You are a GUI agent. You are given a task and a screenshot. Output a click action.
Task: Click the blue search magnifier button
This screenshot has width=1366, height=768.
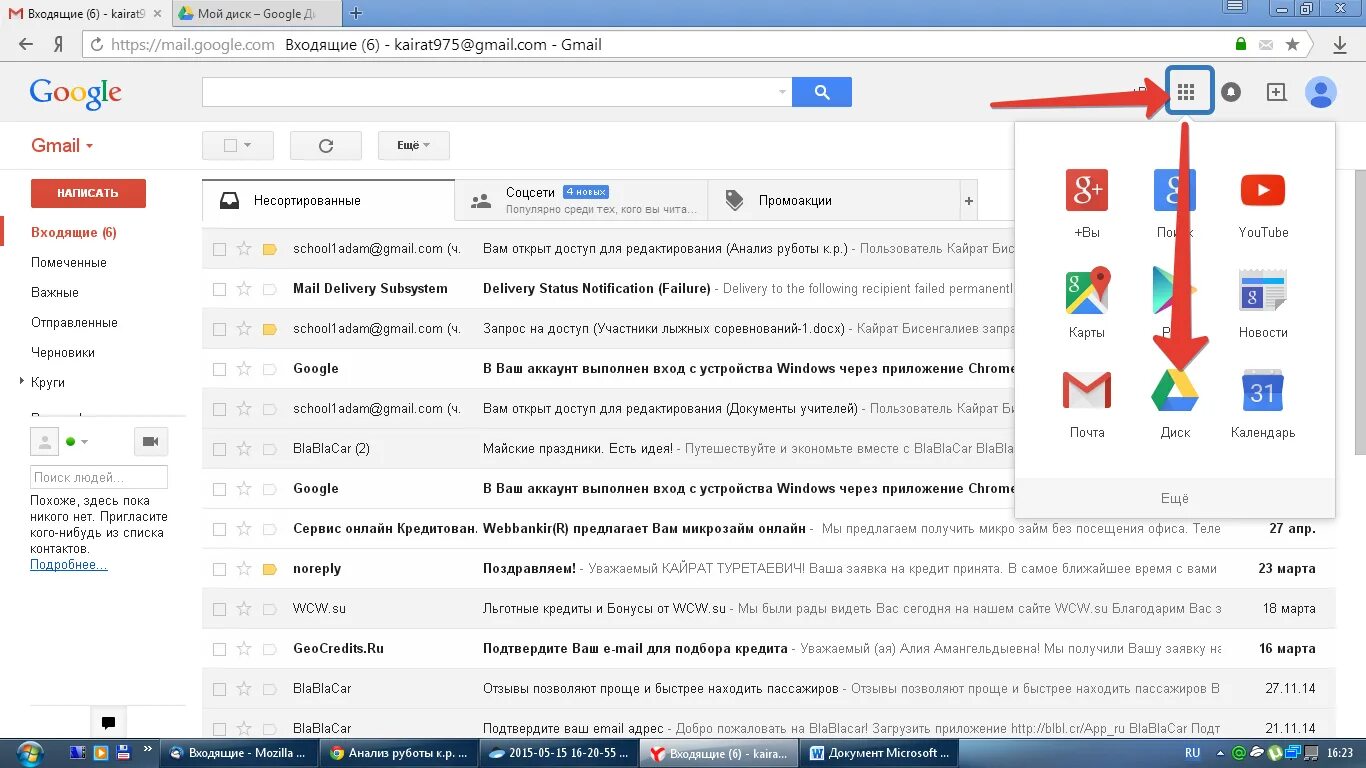pyautogui.click(x=822, y=92)
